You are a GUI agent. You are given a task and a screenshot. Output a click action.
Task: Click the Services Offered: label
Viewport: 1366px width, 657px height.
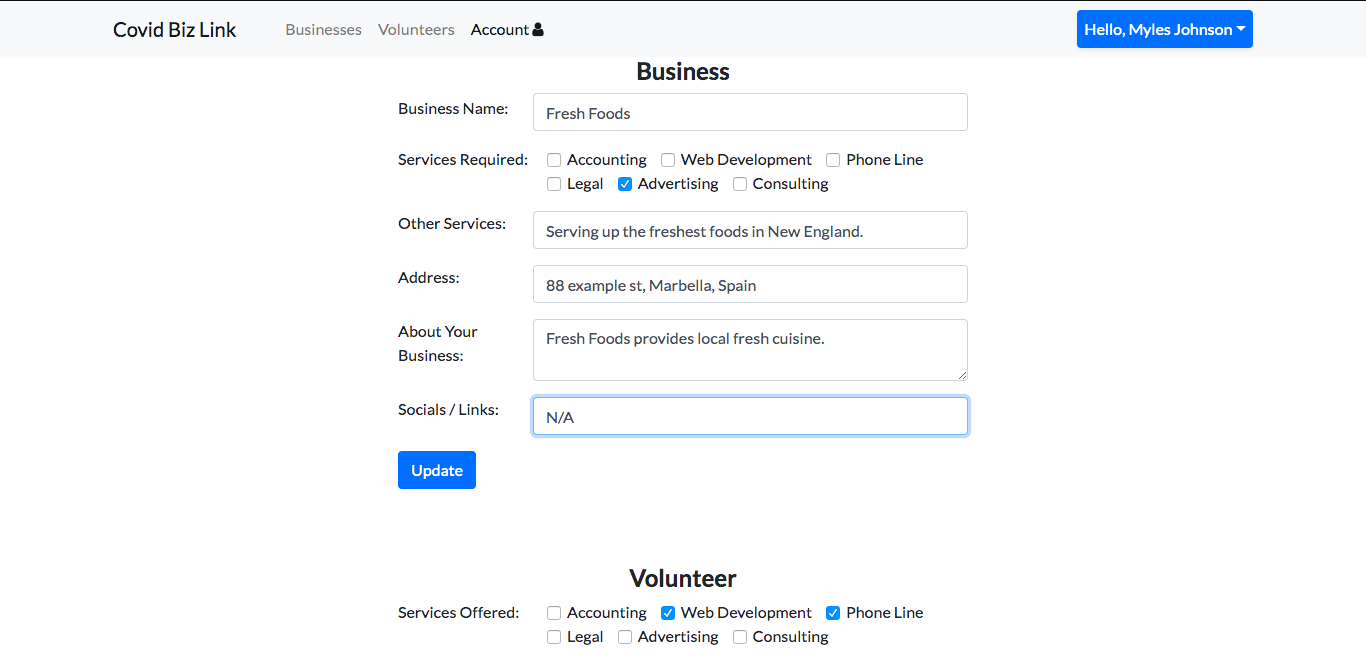[x=459, y=613]
